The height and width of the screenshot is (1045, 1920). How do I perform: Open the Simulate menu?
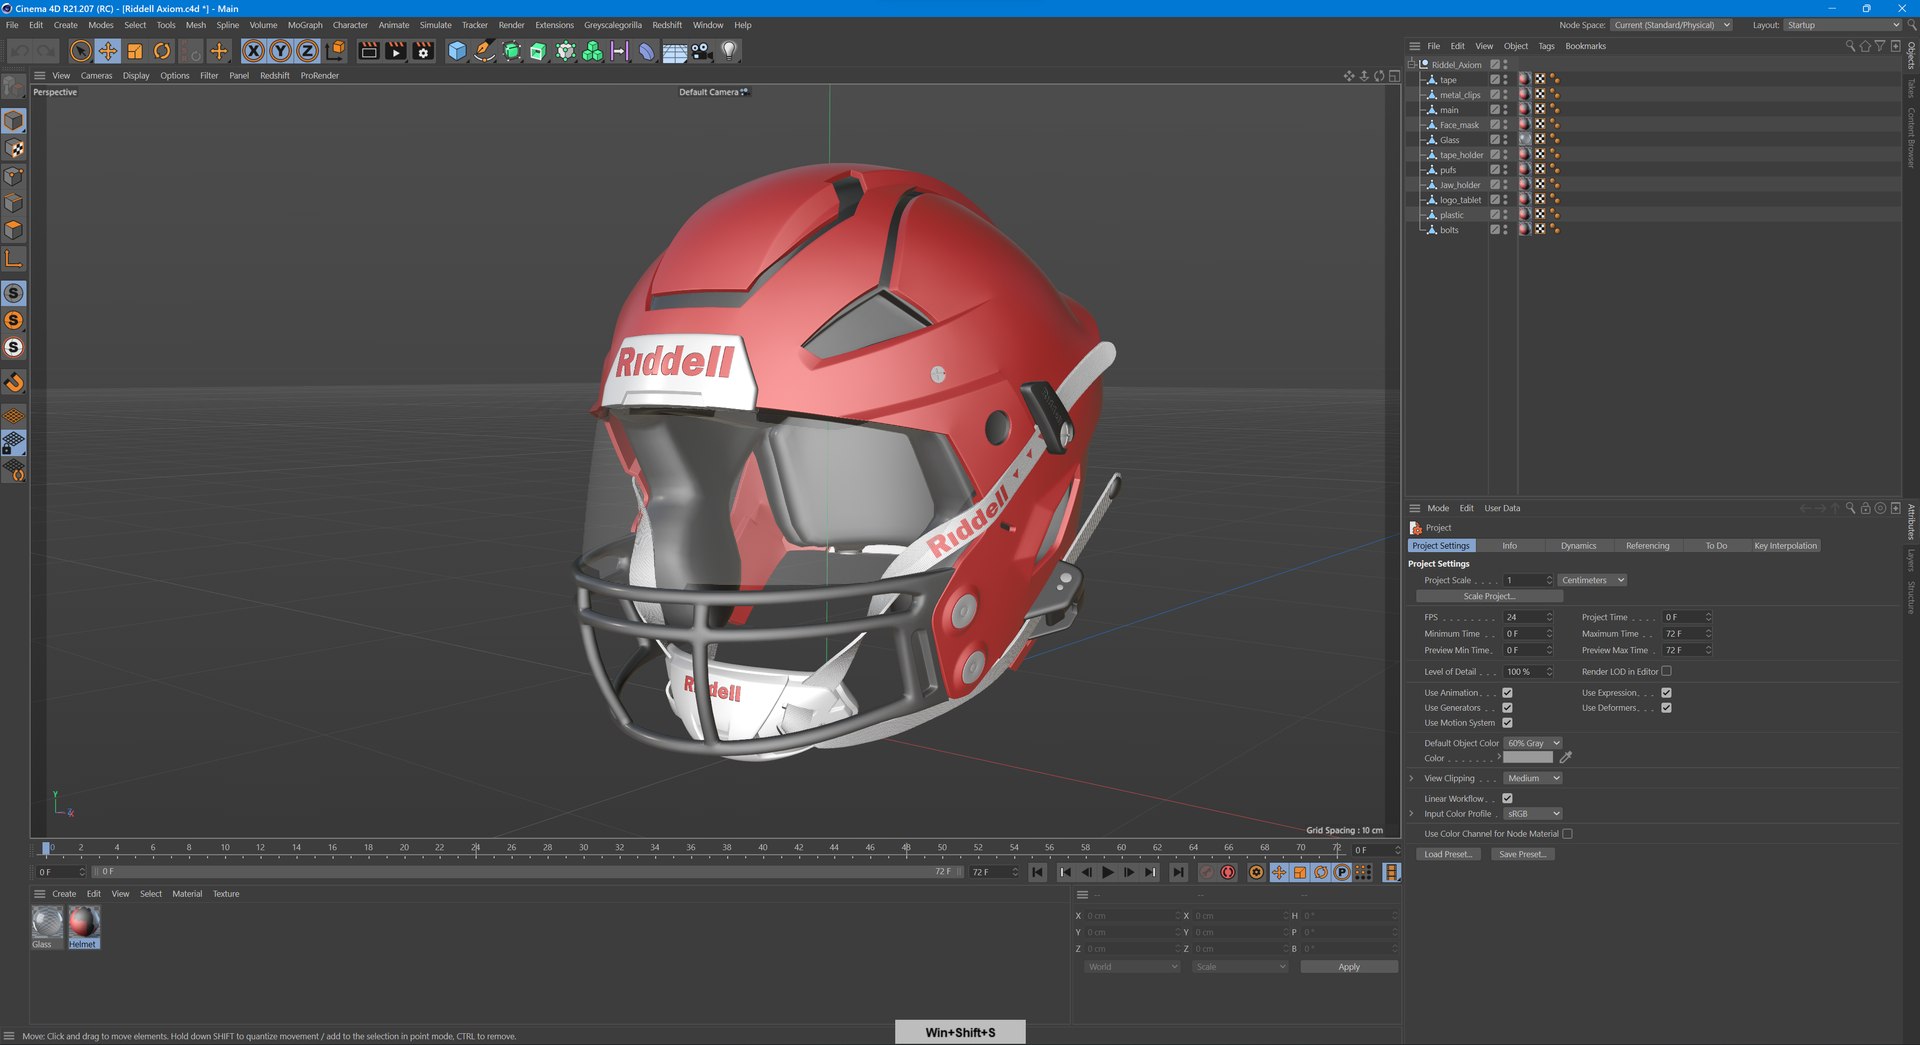(435, 25)
